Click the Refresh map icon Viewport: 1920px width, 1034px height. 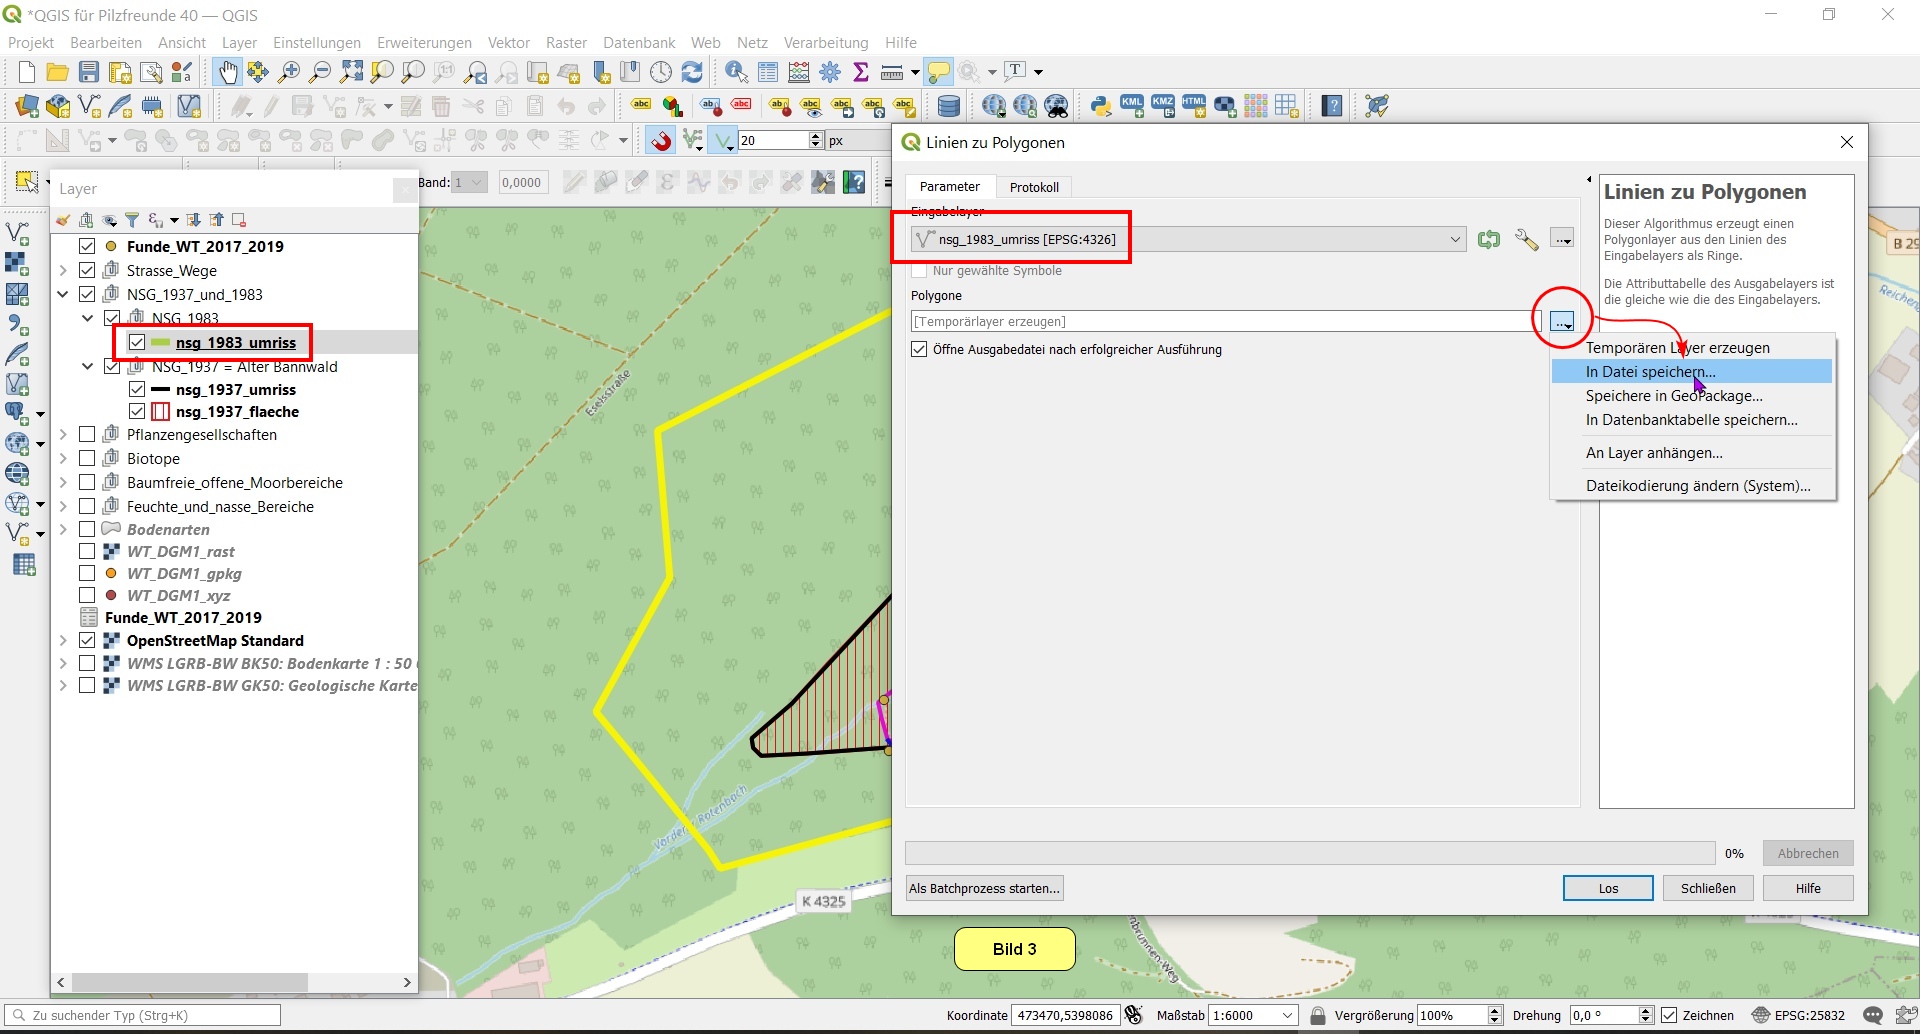coord(692,72)
